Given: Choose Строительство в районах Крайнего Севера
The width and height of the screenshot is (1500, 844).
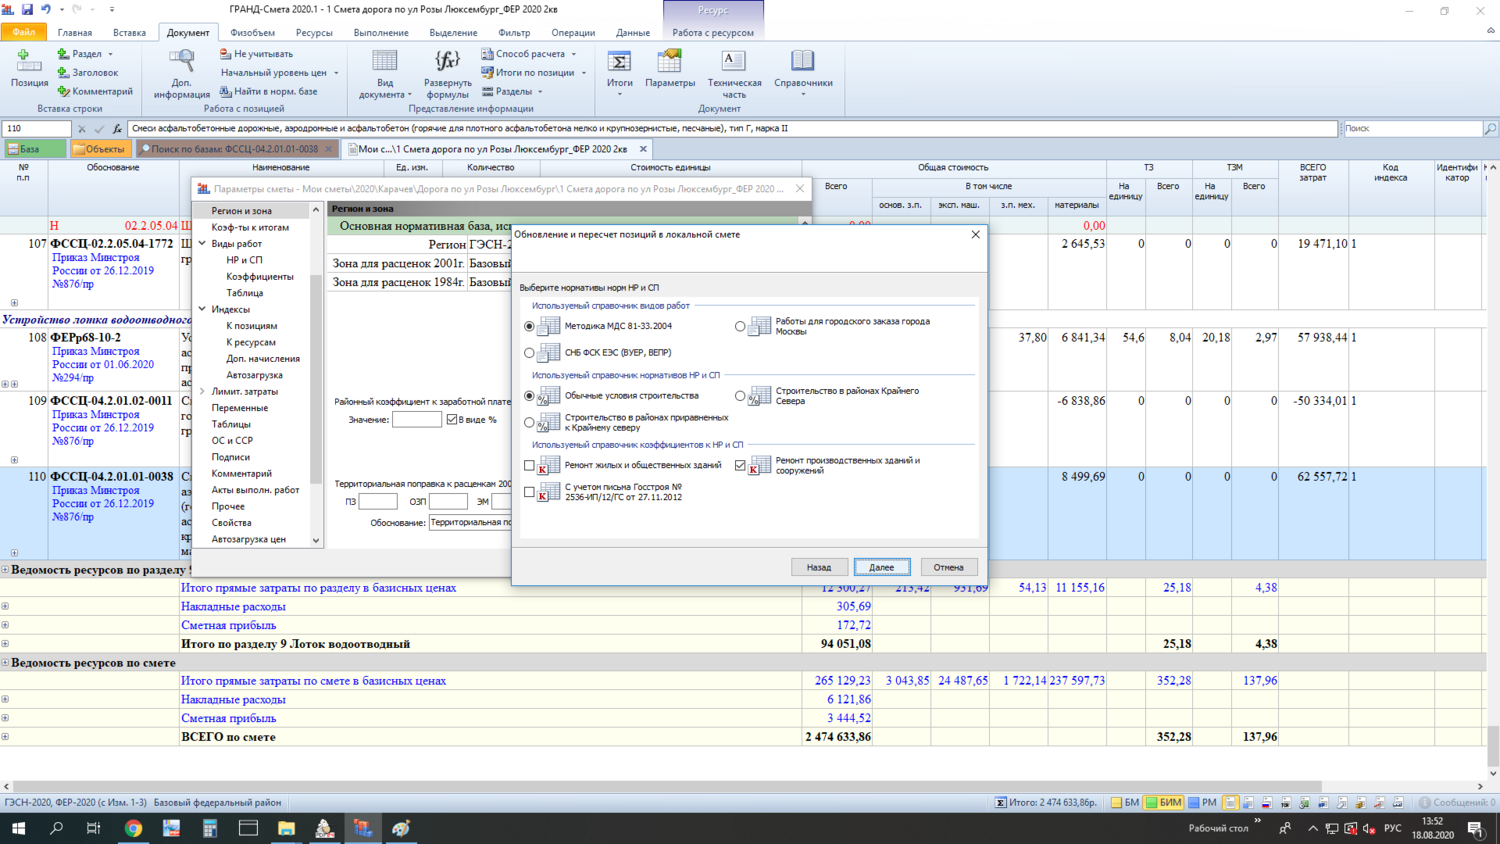Looking at the screenshot, I should (740, 396).
